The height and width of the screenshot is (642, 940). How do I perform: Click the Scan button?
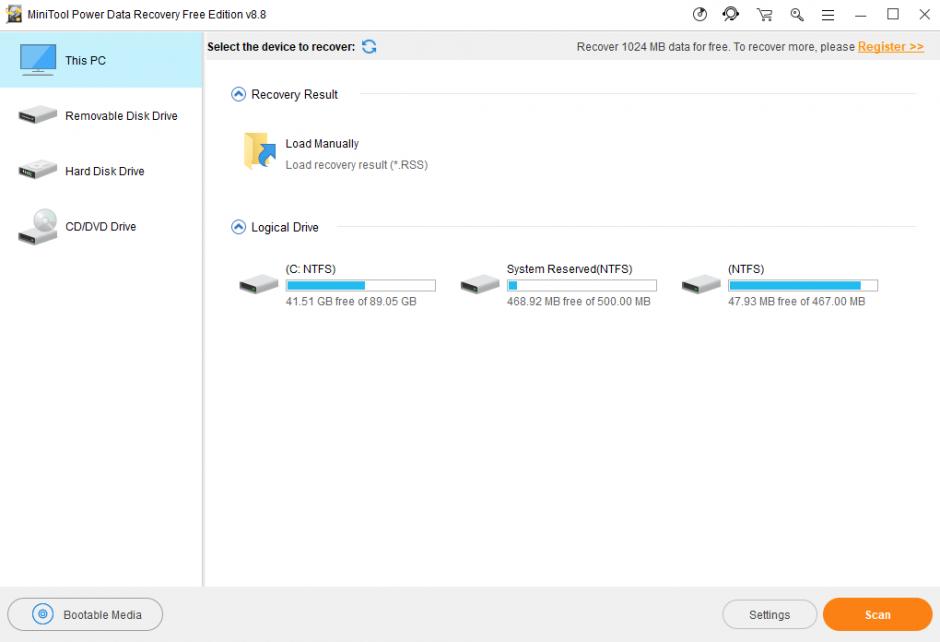coord(877,614)
